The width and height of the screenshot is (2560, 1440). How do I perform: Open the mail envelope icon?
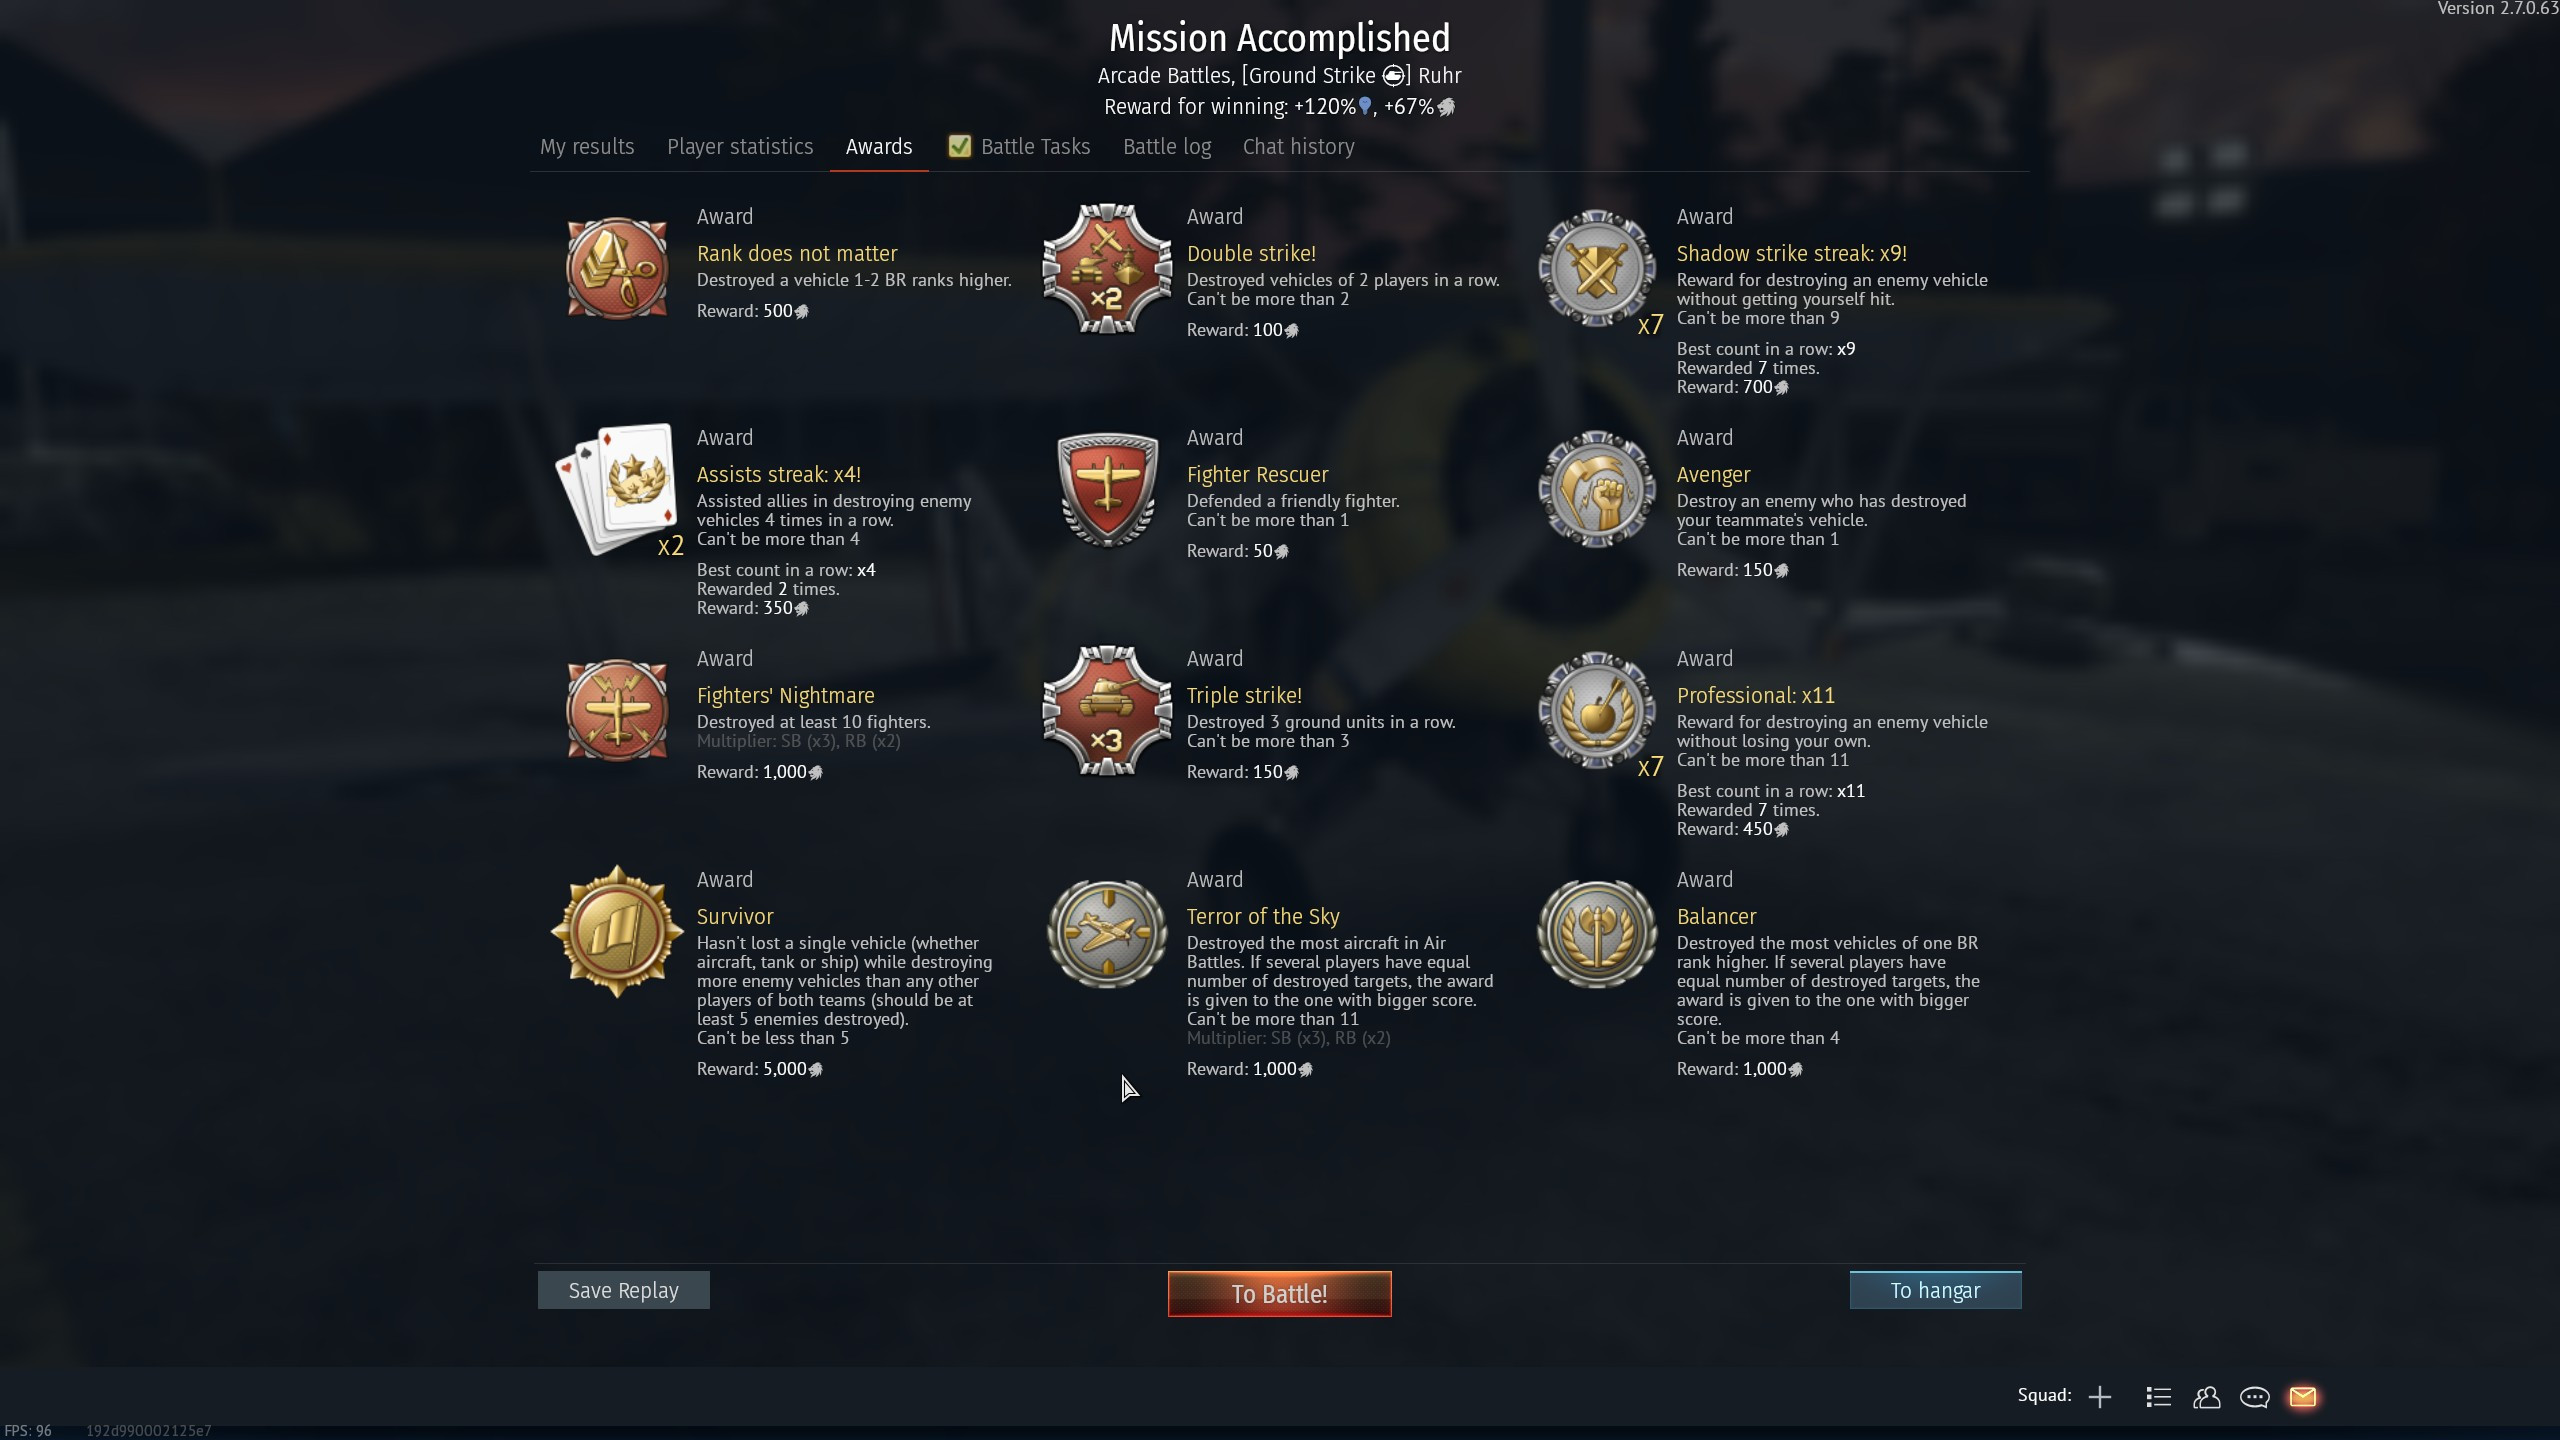[x=2303, y=1397]
